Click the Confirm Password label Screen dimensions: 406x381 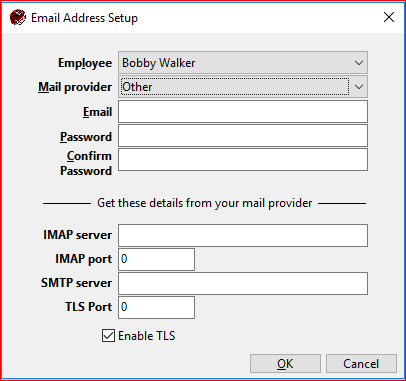[x=86, y=163]
